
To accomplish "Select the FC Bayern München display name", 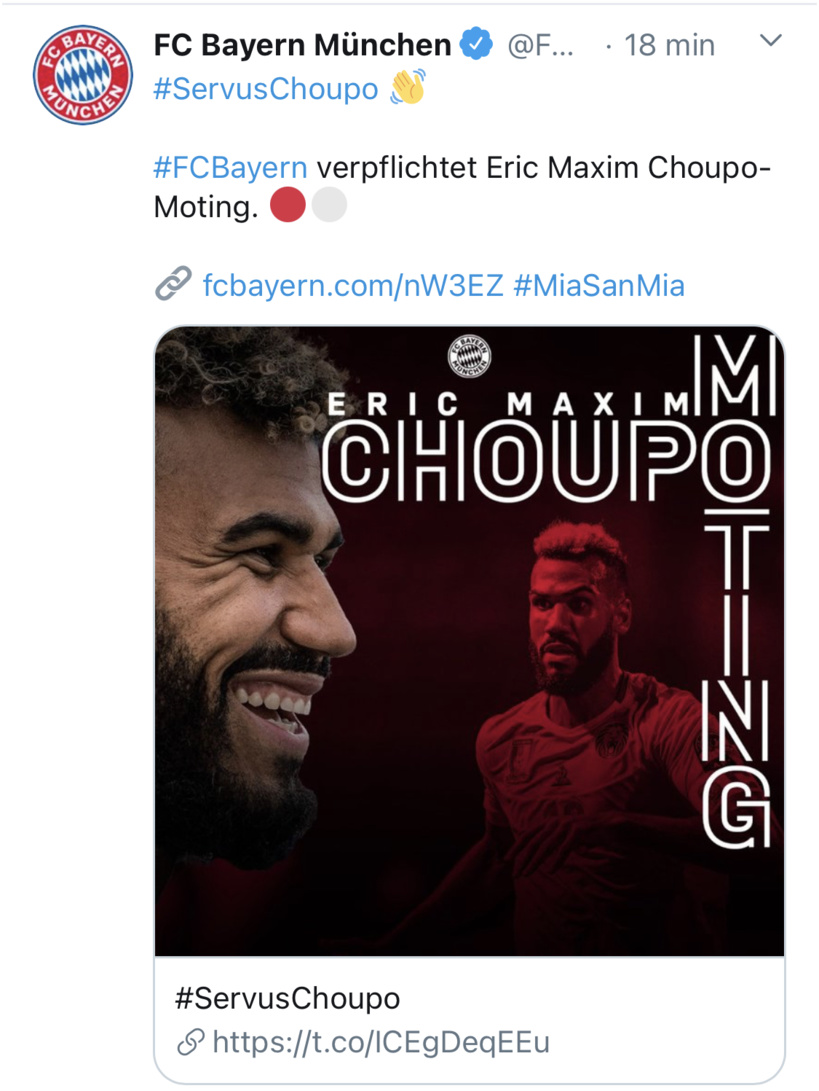I will point(298,44).
